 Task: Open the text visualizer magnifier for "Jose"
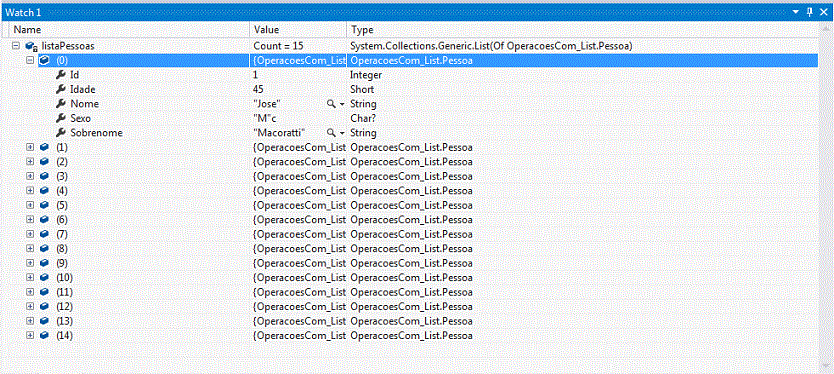pos(331,104)
